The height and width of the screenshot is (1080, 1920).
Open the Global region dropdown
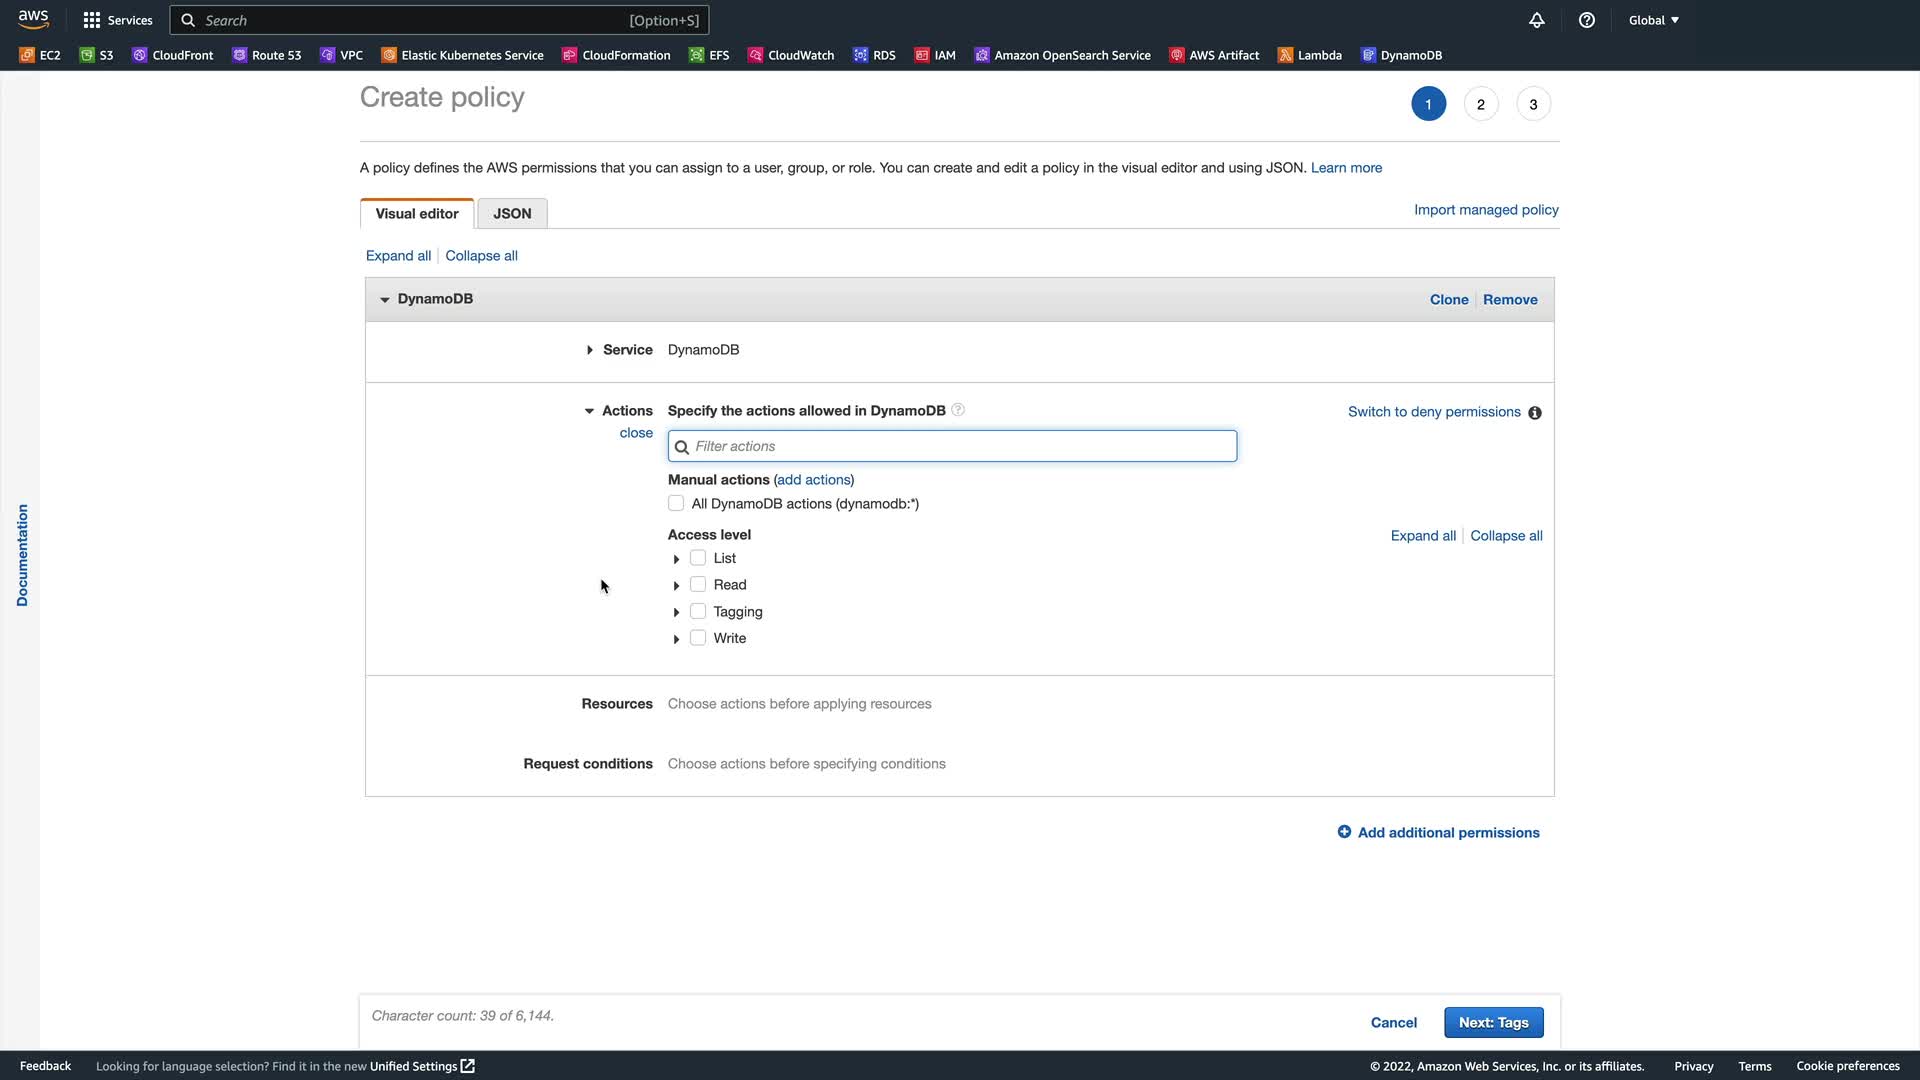1653,20
